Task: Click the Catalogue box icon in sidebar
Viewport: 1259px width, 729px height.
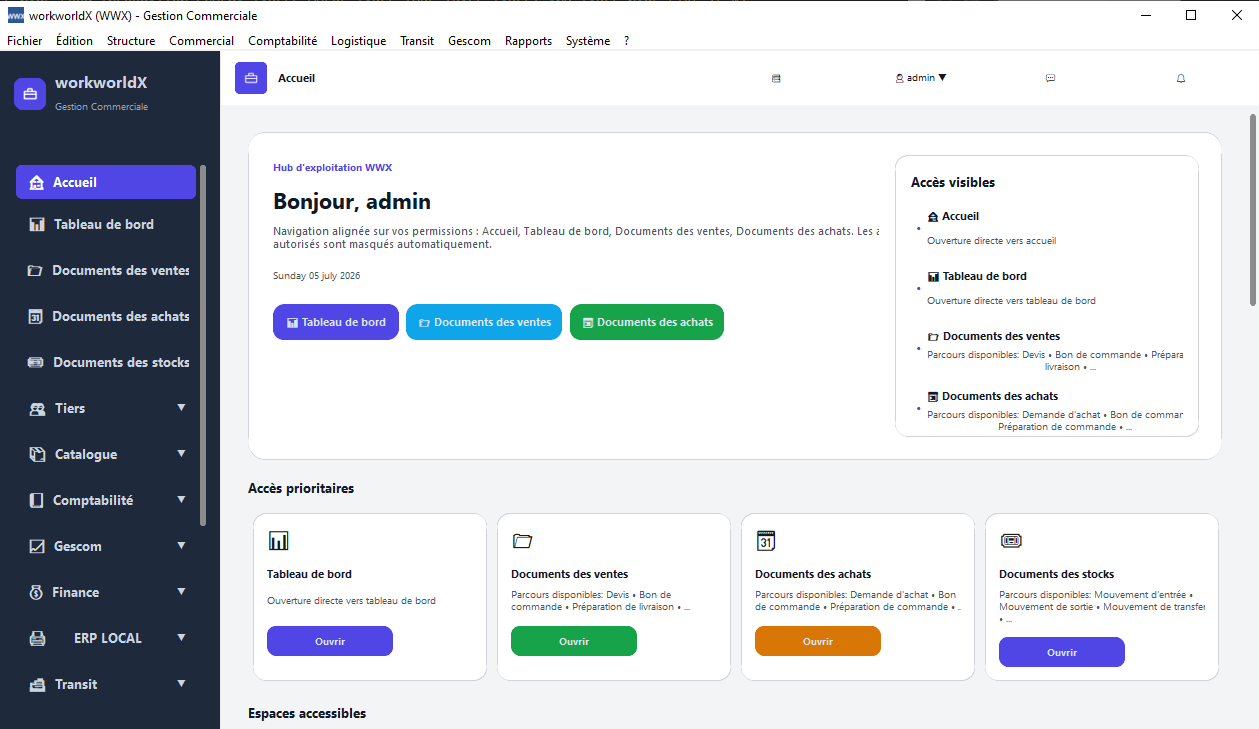Action: tap(37, 455)
